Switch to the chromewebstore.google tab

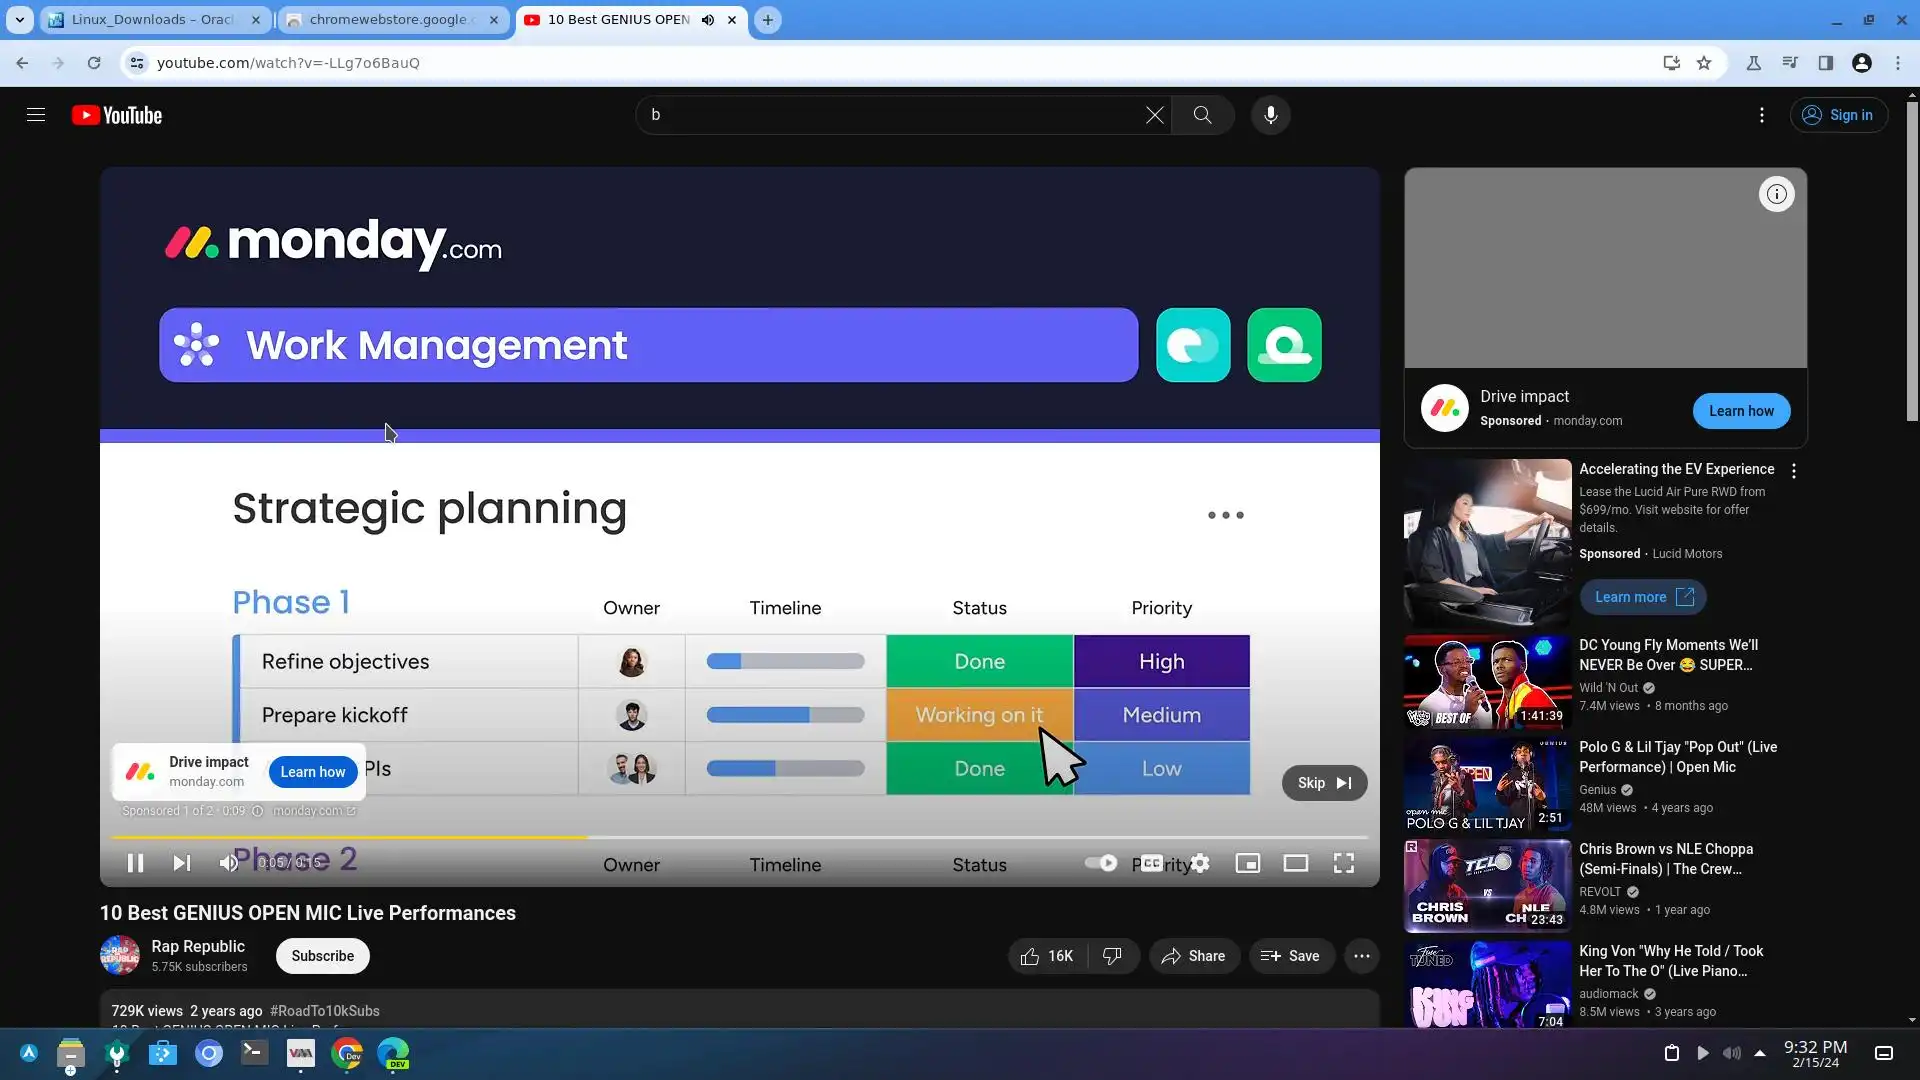pyautogui.click(x=390, y=20)
